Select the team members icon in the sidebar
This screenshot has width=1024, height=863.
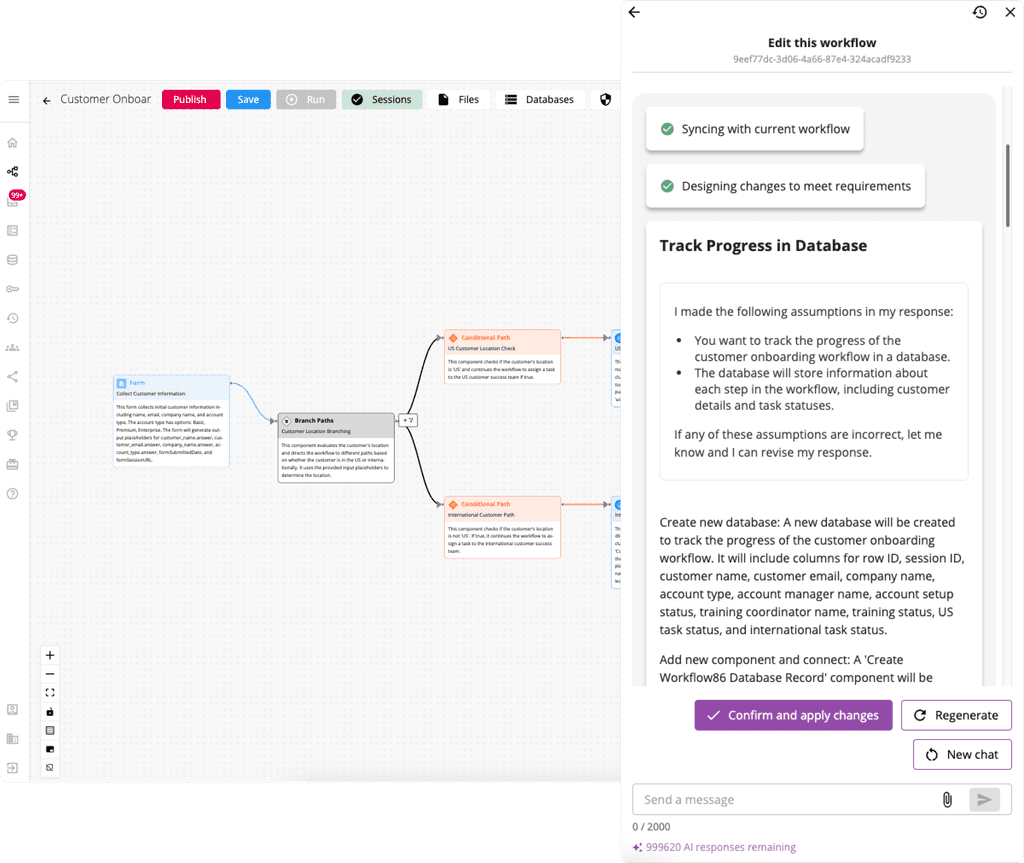[13, 347]
